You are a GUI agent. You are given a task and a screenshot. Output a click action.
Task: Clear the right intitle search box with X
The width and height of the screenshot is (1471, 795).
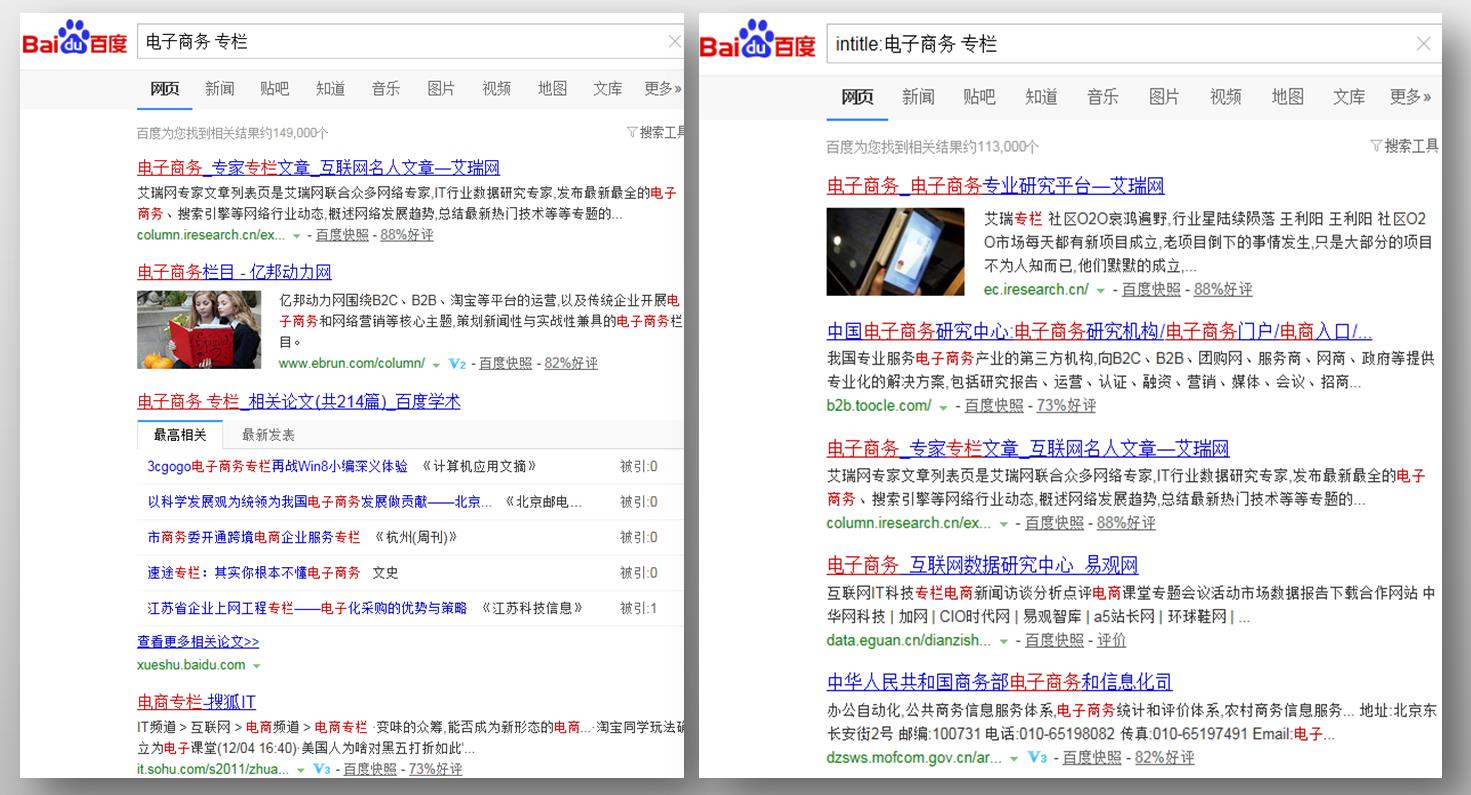(x=1423, y=44)
